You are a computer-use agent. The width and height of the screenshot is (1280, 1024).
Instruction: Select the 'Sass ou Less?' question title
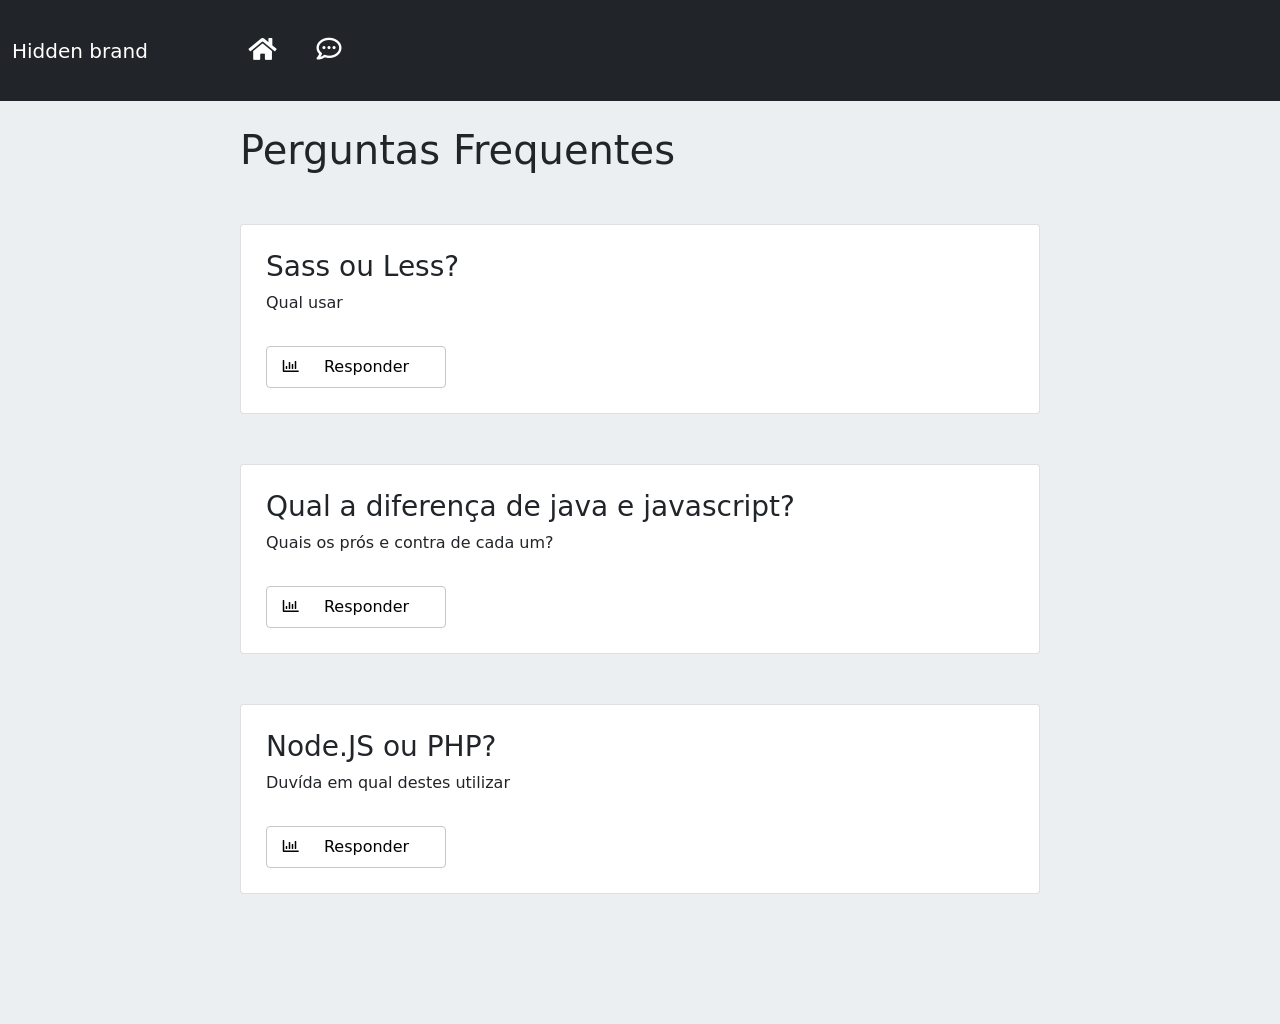(x=362, y=266)
